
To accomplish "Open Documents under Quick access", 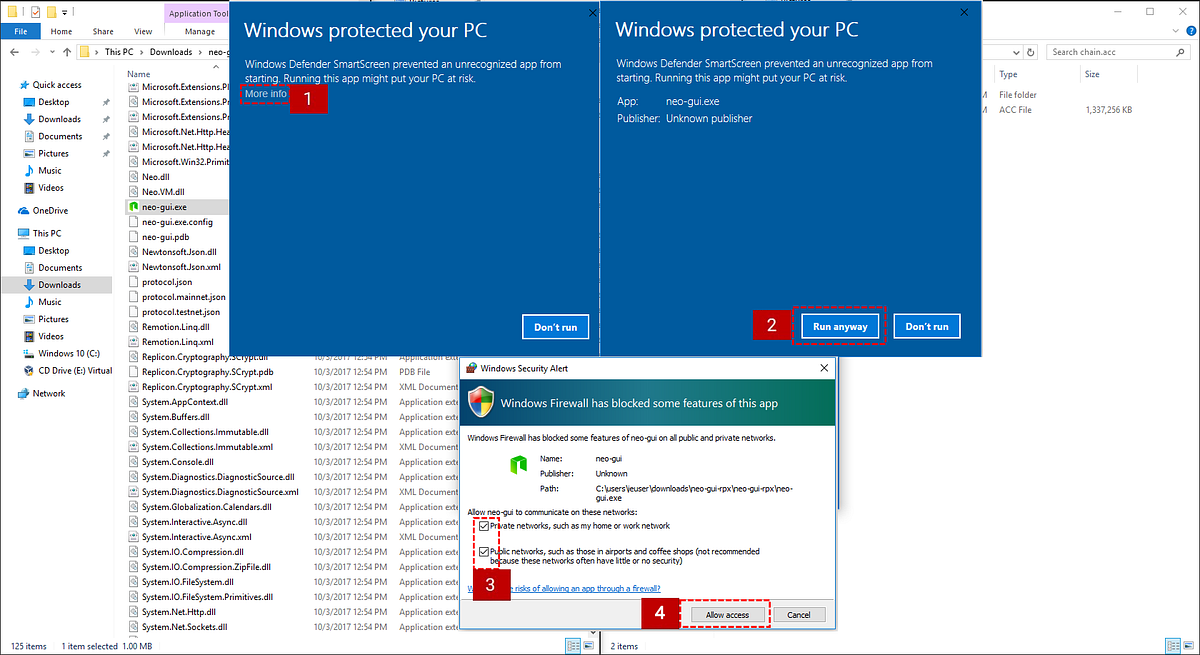I will click(60, 136).
